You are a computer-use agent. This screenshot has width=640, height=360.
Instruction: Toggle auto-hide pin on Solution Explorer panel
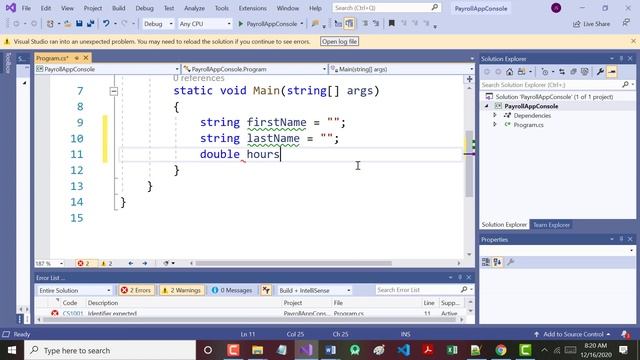point(621,59)
